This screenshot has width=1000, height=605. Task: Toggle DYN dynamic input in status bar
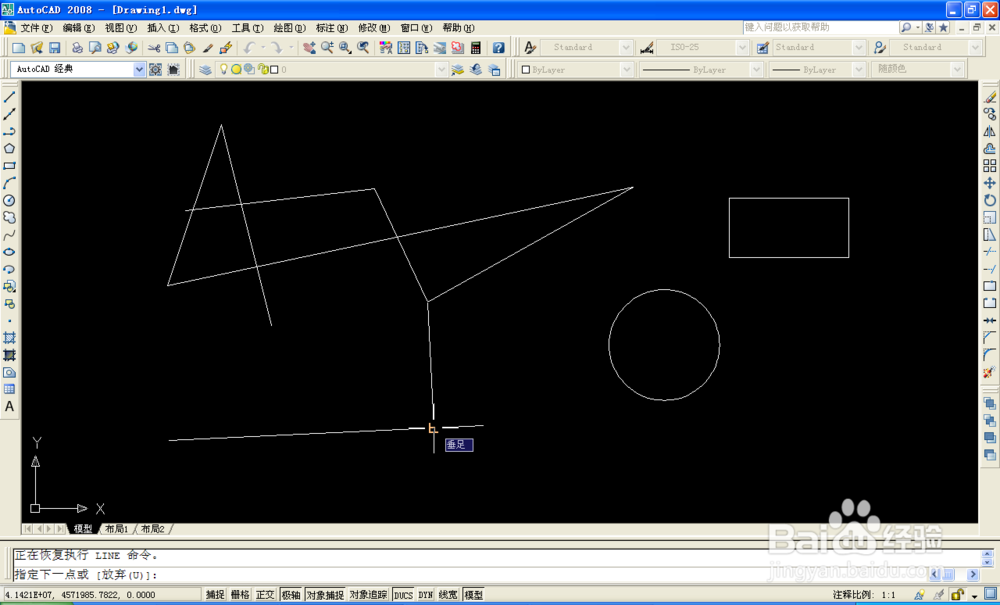(425, 595)
